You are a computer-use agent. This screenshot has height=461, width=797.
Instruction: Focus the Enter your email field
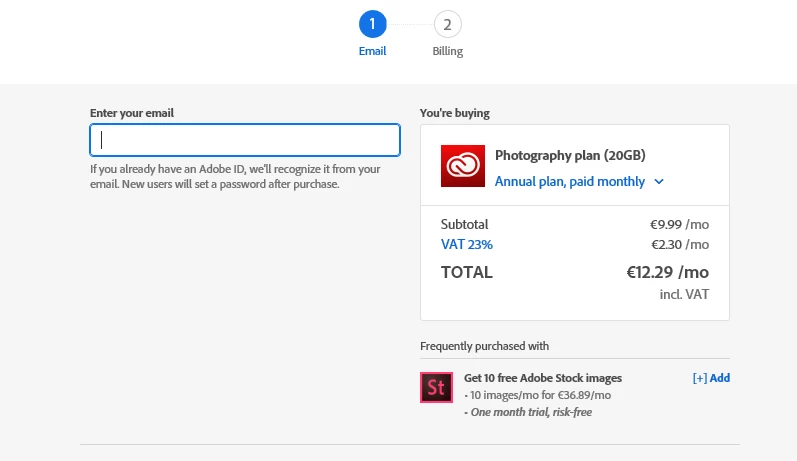tap(245, 140)
